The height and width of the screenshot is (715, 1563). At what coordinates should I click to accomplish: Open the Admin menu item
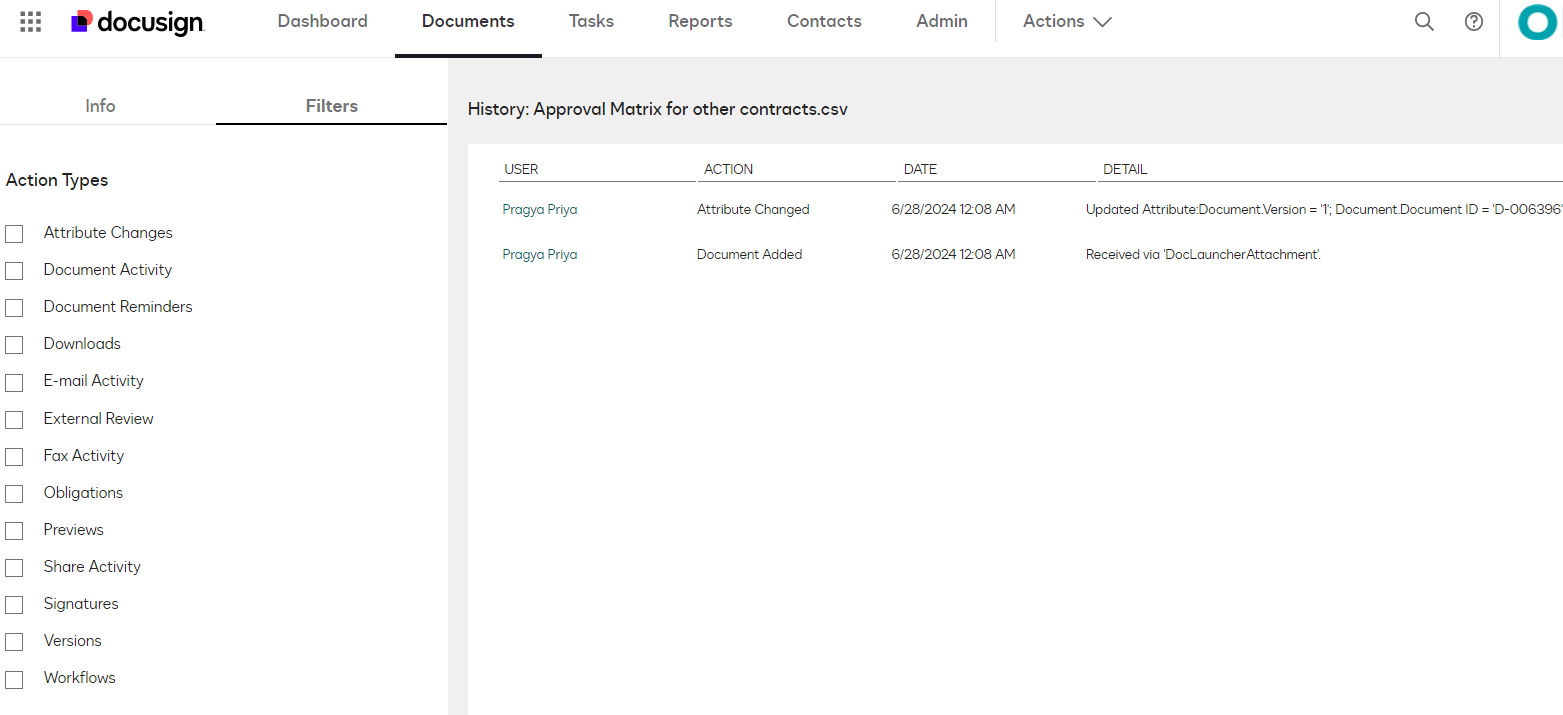click(x=941, y=21)
